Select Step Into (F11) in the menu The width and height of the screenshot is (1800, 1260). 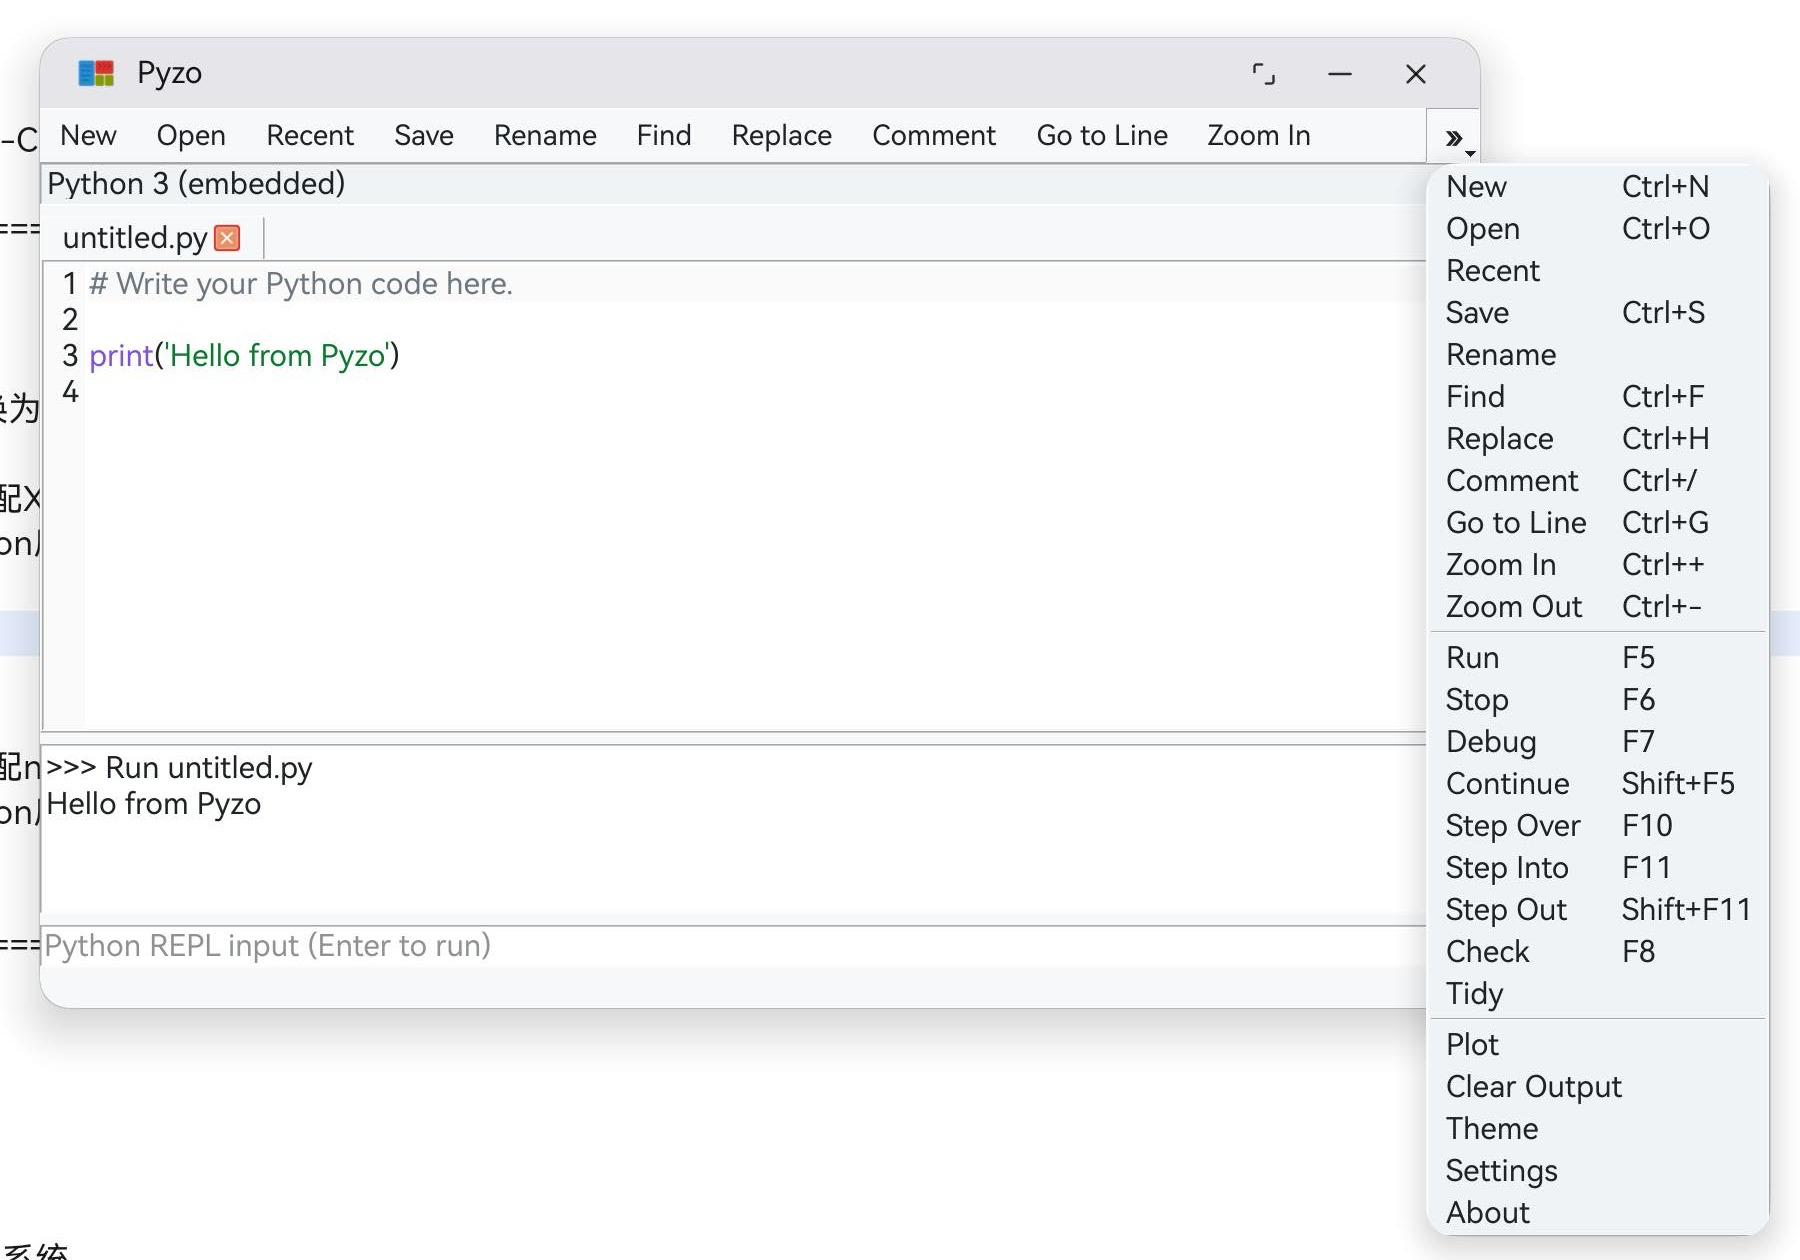(1597, 868)
